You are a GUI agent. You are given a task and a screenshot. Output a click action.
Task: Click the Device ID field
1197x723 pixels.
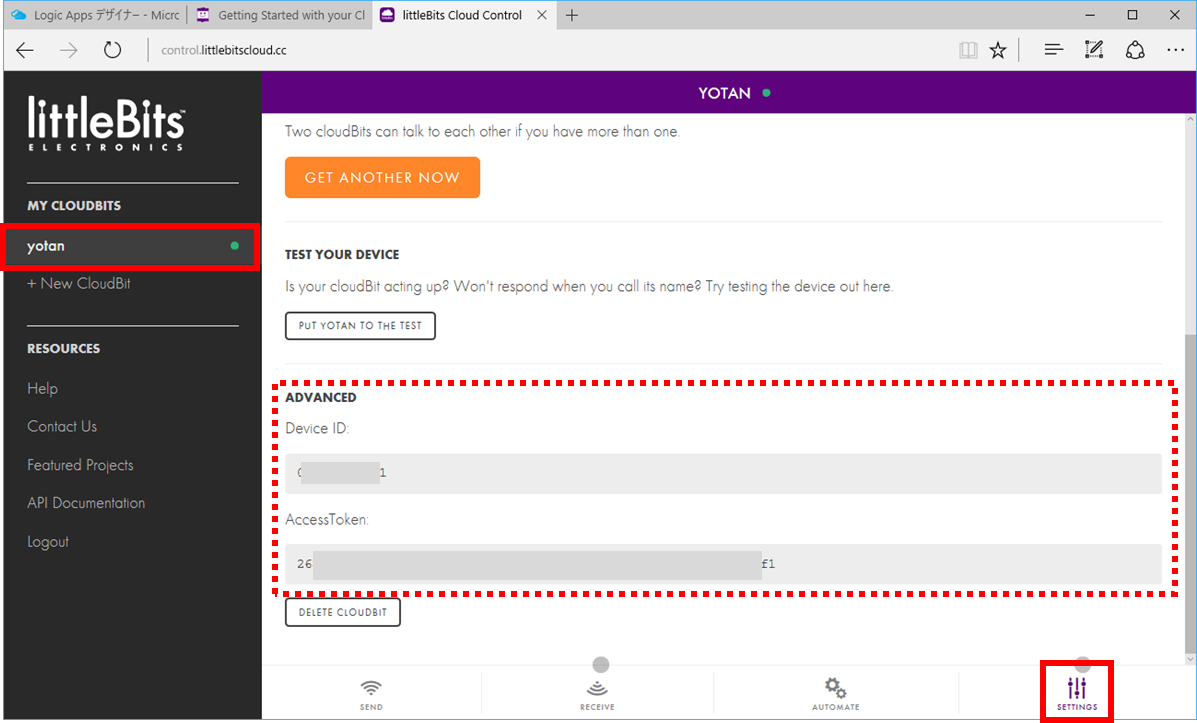point(723,473)
